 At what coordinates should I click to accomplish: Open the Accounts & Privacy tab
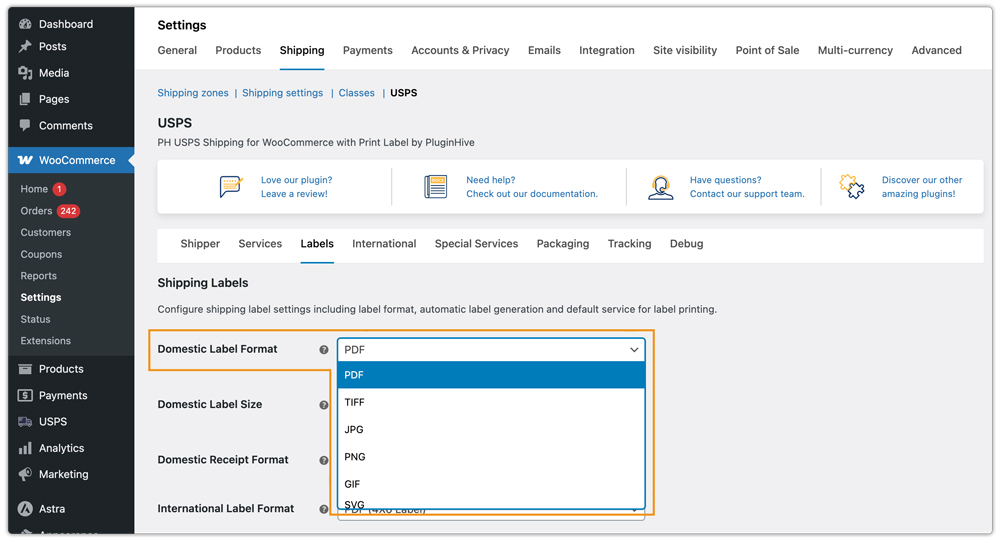pyautogui.click(x=460, y=50)
